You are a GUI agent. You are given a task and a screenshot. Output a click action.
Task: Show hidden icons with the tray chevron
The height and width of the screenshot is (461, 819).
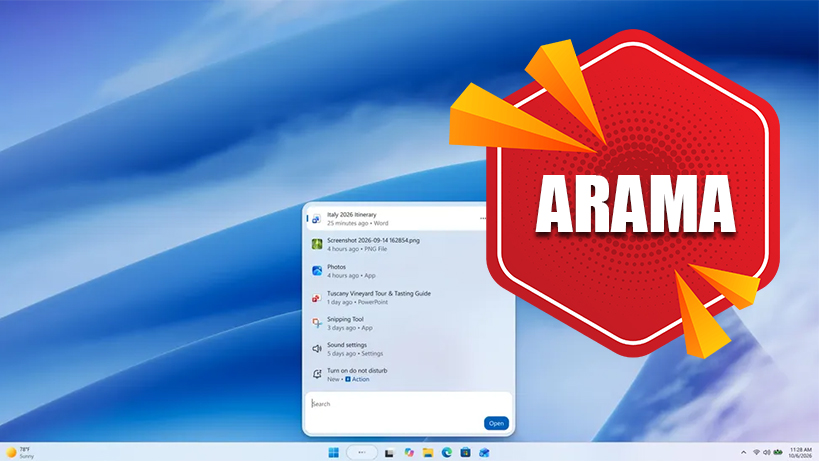(x=743, y=452)
